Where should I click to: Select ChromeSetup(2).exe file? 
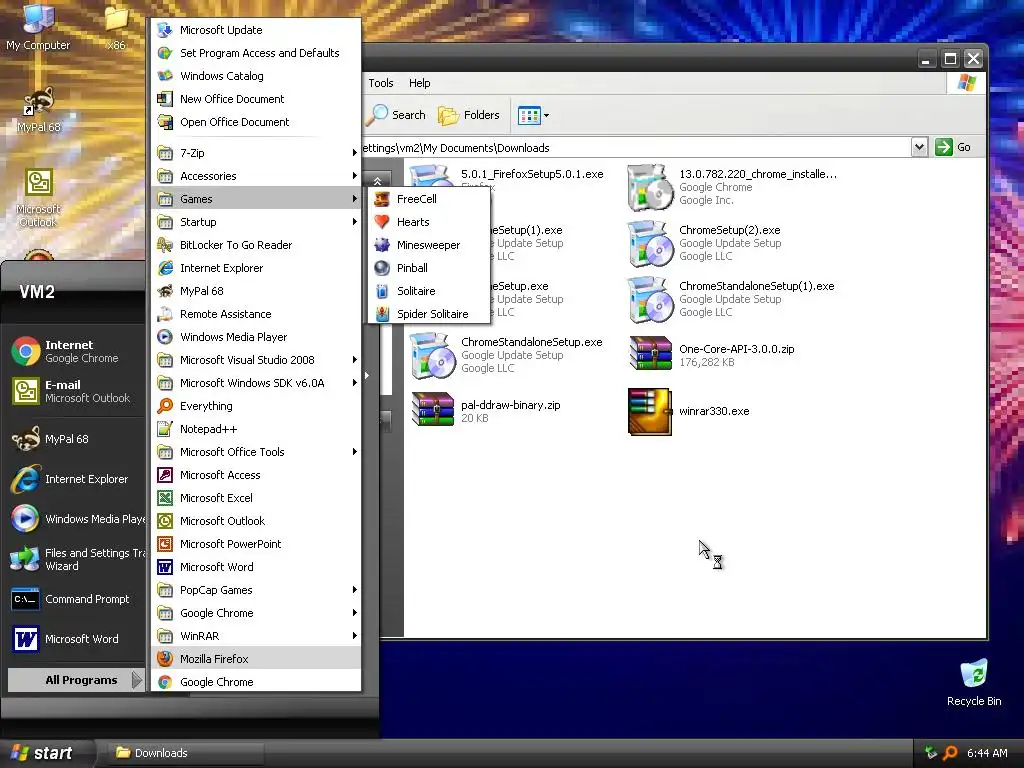coord(705,243)
